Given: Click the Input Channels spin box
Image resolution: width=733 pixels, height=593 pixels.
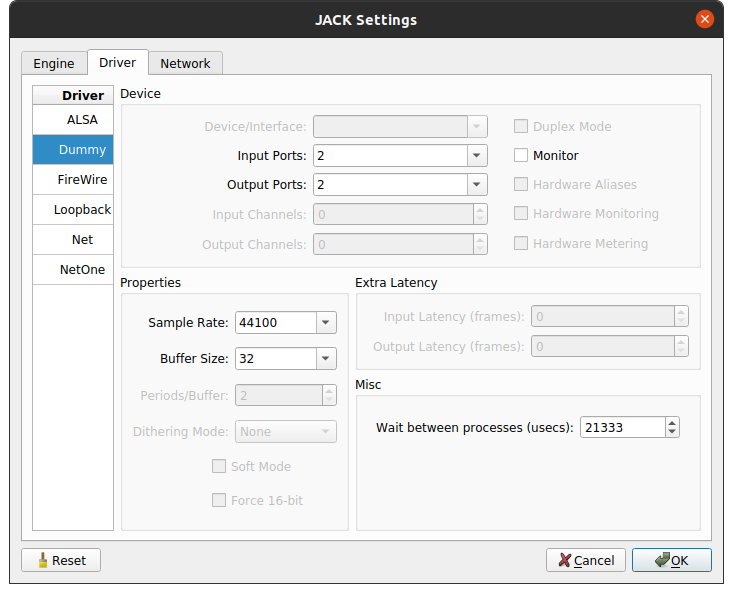Looking at the screenshot, I should [x=400, y=214].
